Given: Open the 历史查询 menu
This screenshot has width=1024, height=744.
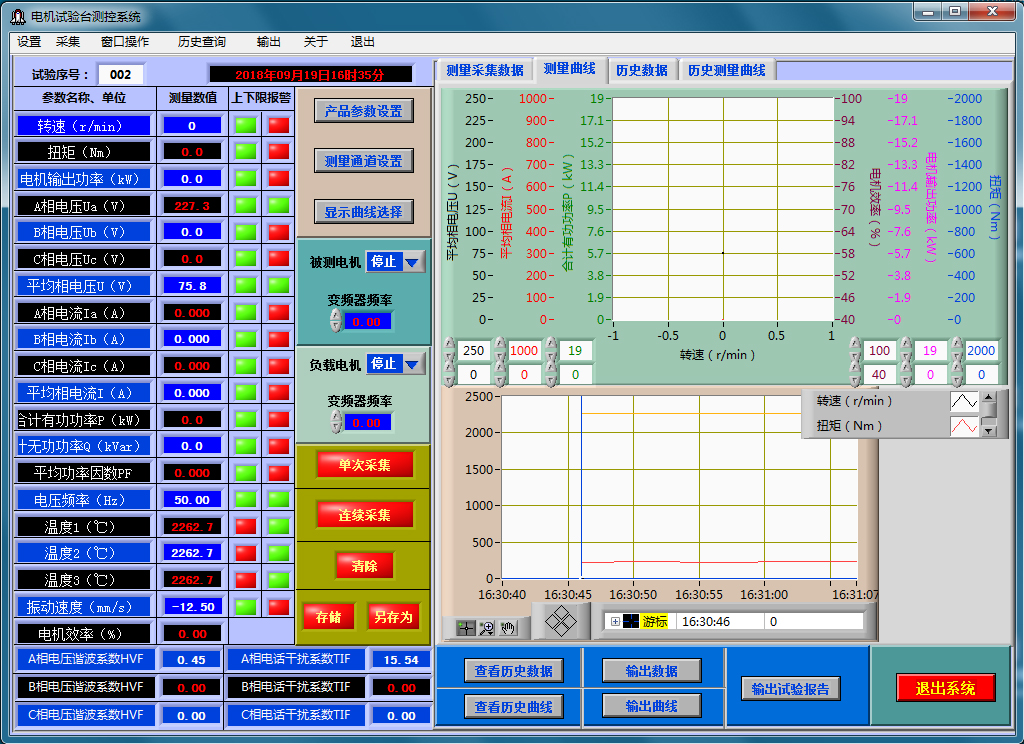Looking at the screenshot, I should click(x=202, y=42).
